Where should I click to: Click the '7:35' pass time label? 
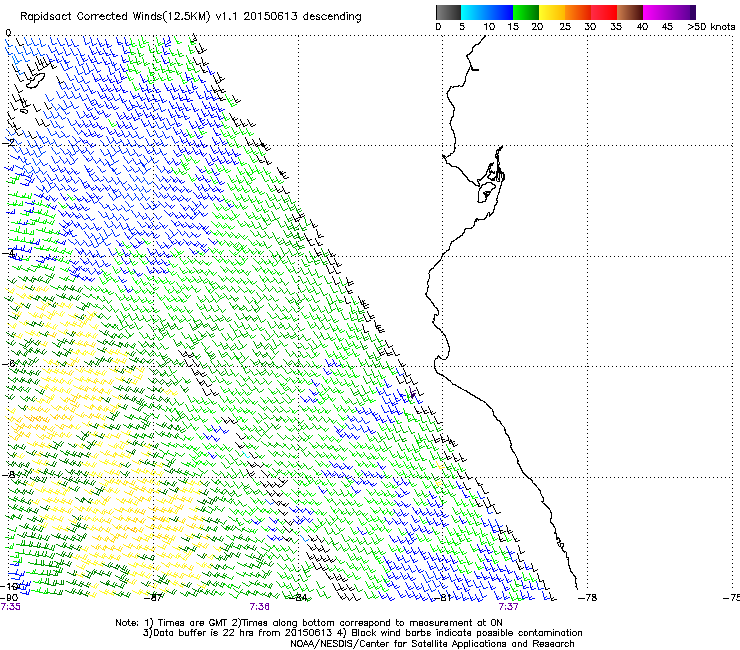click(x=10, y=607)
